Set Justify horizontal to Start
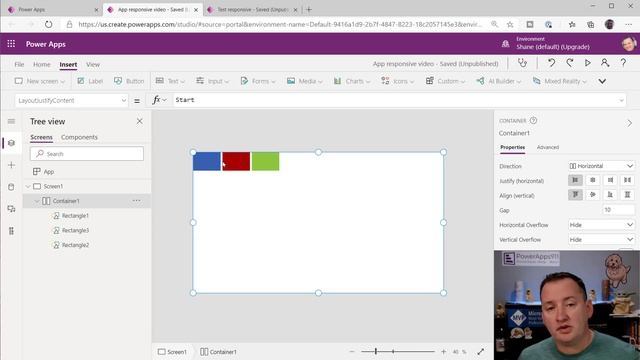Image resolution: width=640 pixels, height=360 pixels. point(575,180)
